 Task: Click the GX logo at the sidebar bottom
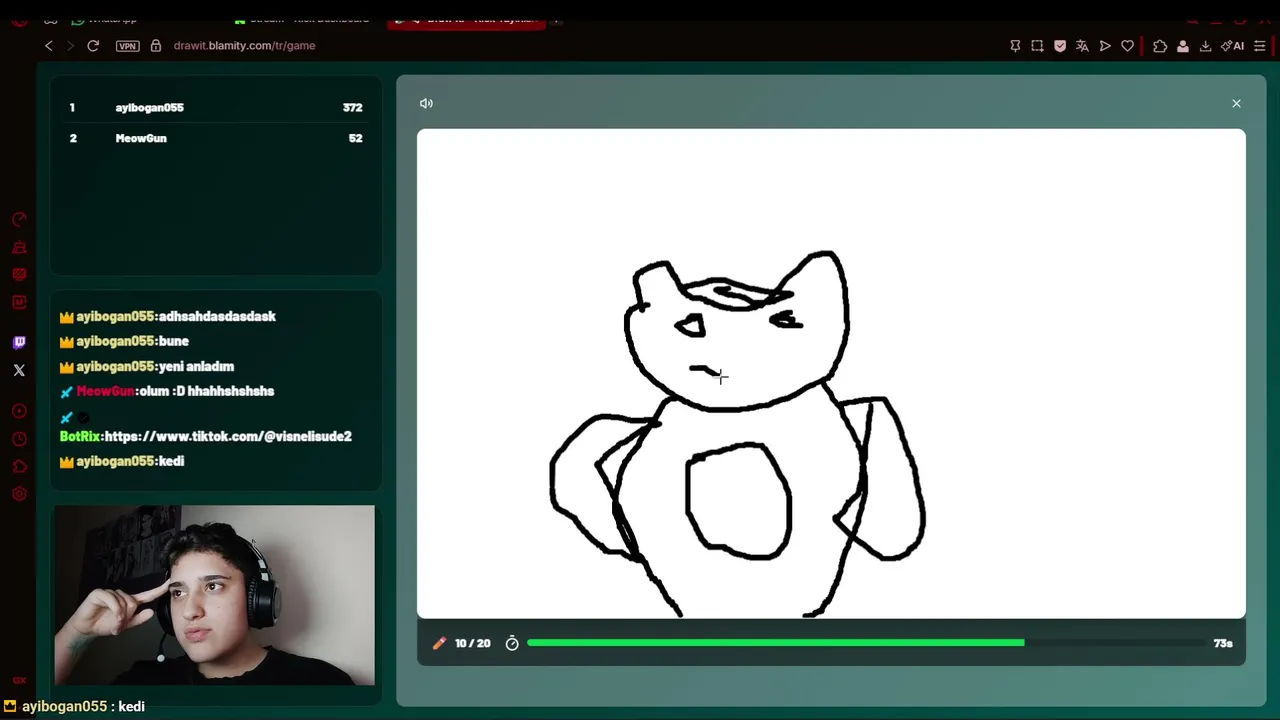tap(19, 681)
